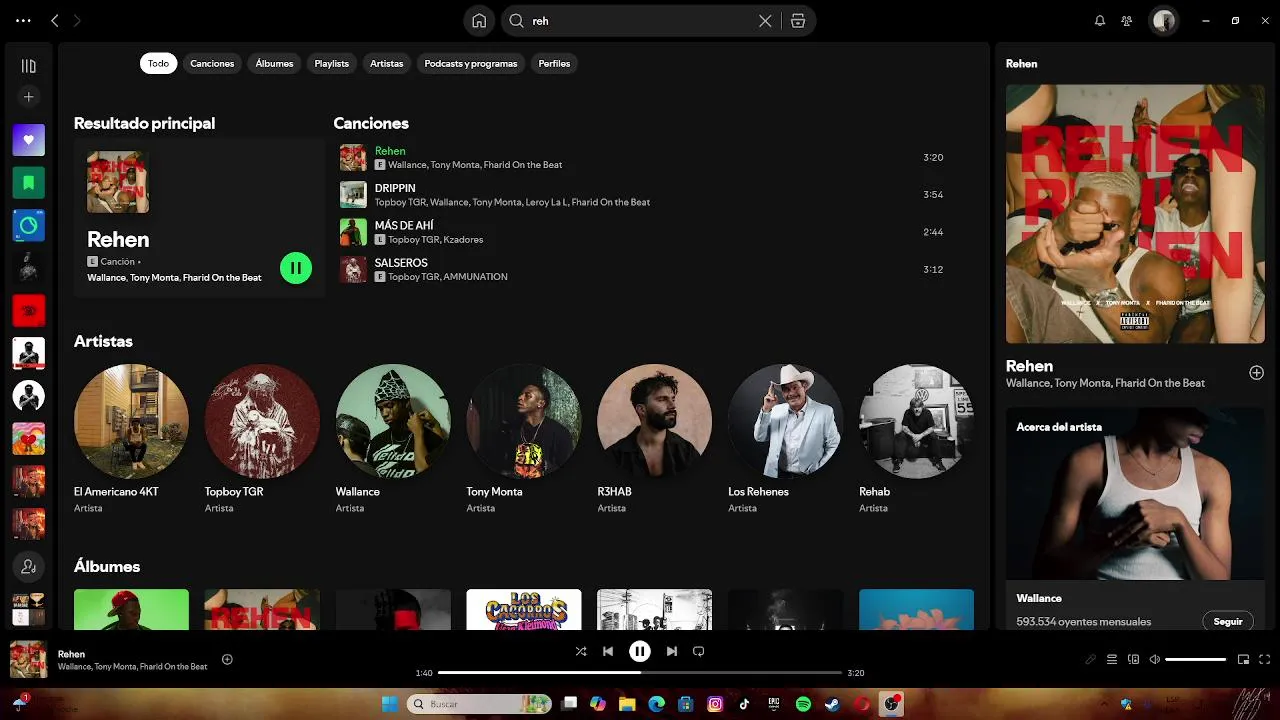Image resolution: width=1280 pixels, height=720 pixels.
Task: Select the Todo filter chip
Action: click(158, 63)
